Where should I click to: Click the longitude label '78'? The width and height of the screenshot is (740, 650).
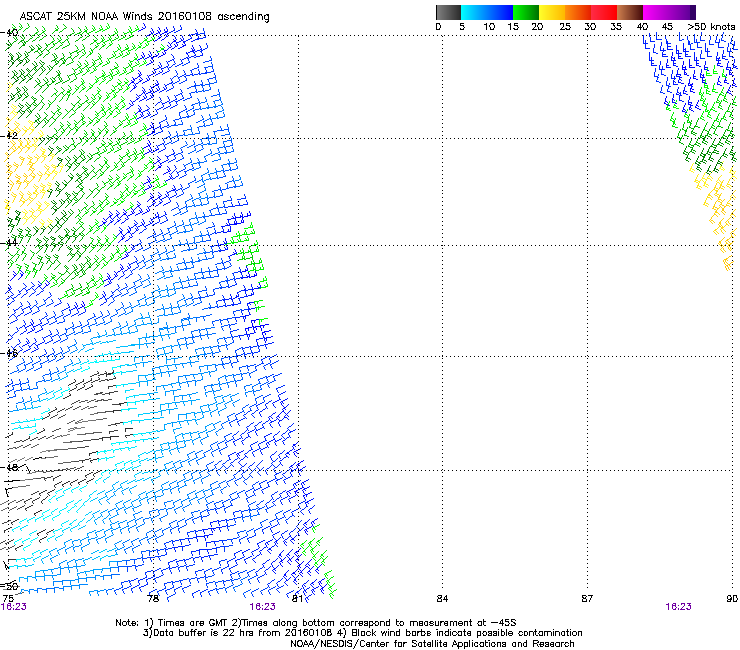(153, 599)
